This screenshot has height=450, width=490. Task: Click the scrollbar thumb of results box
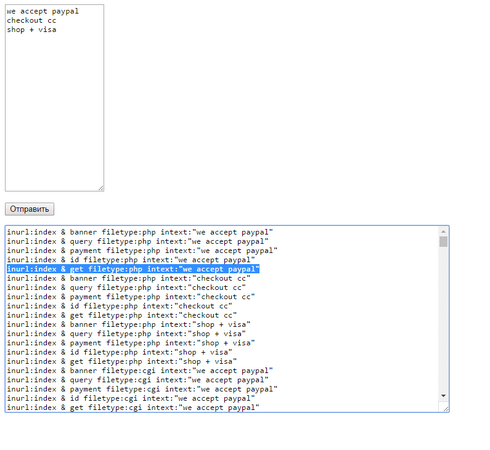tap(443, 242)
